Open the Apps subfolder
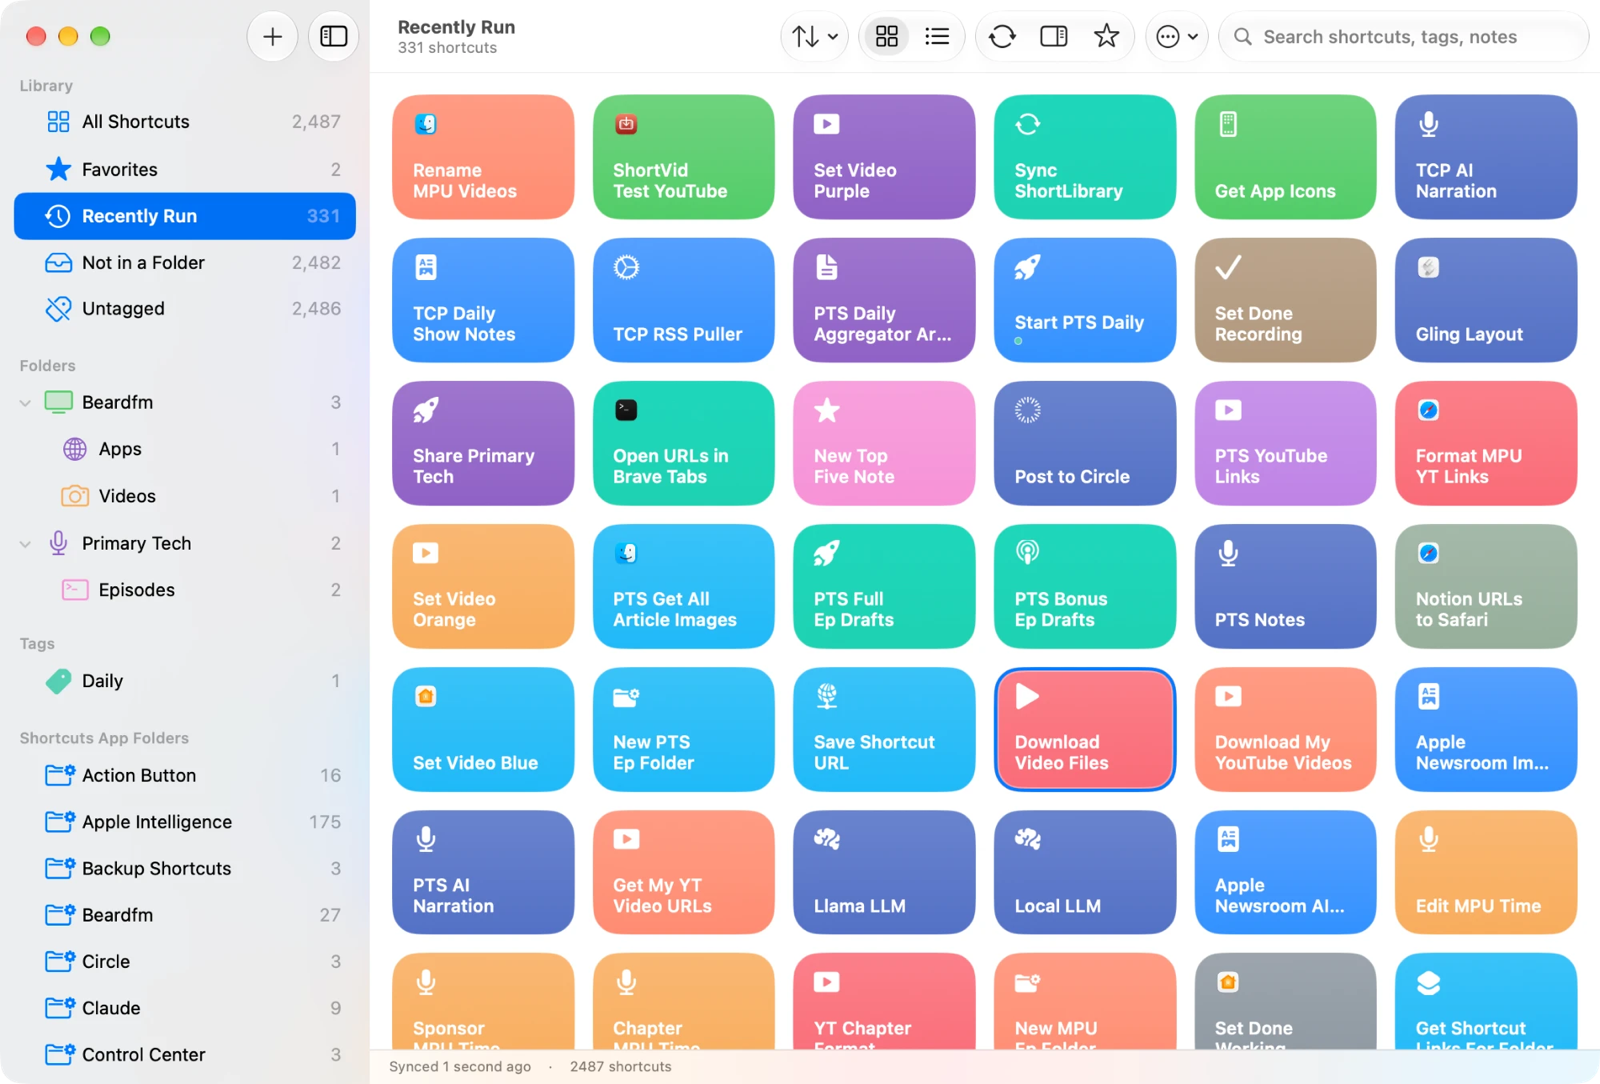This screenshot has width=1600, height=1084. [x=185, y=449]
